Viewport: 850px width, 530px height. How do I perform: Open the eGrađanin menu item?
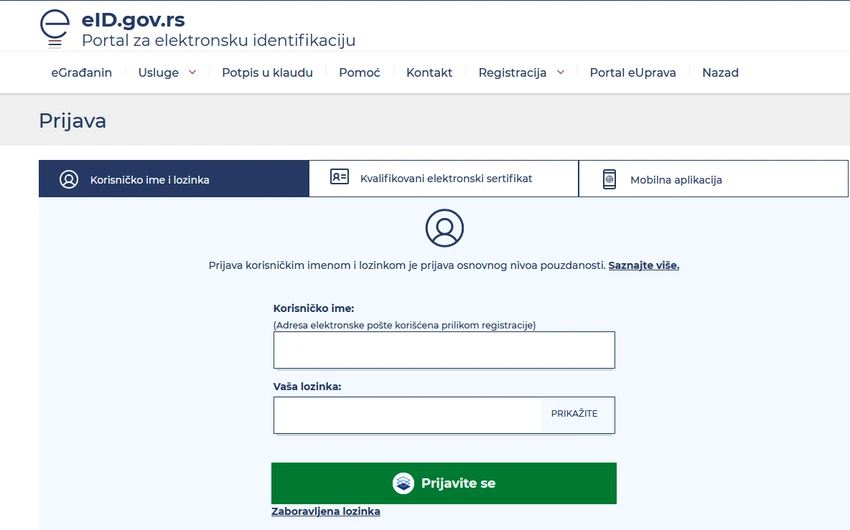click(81, 73)
